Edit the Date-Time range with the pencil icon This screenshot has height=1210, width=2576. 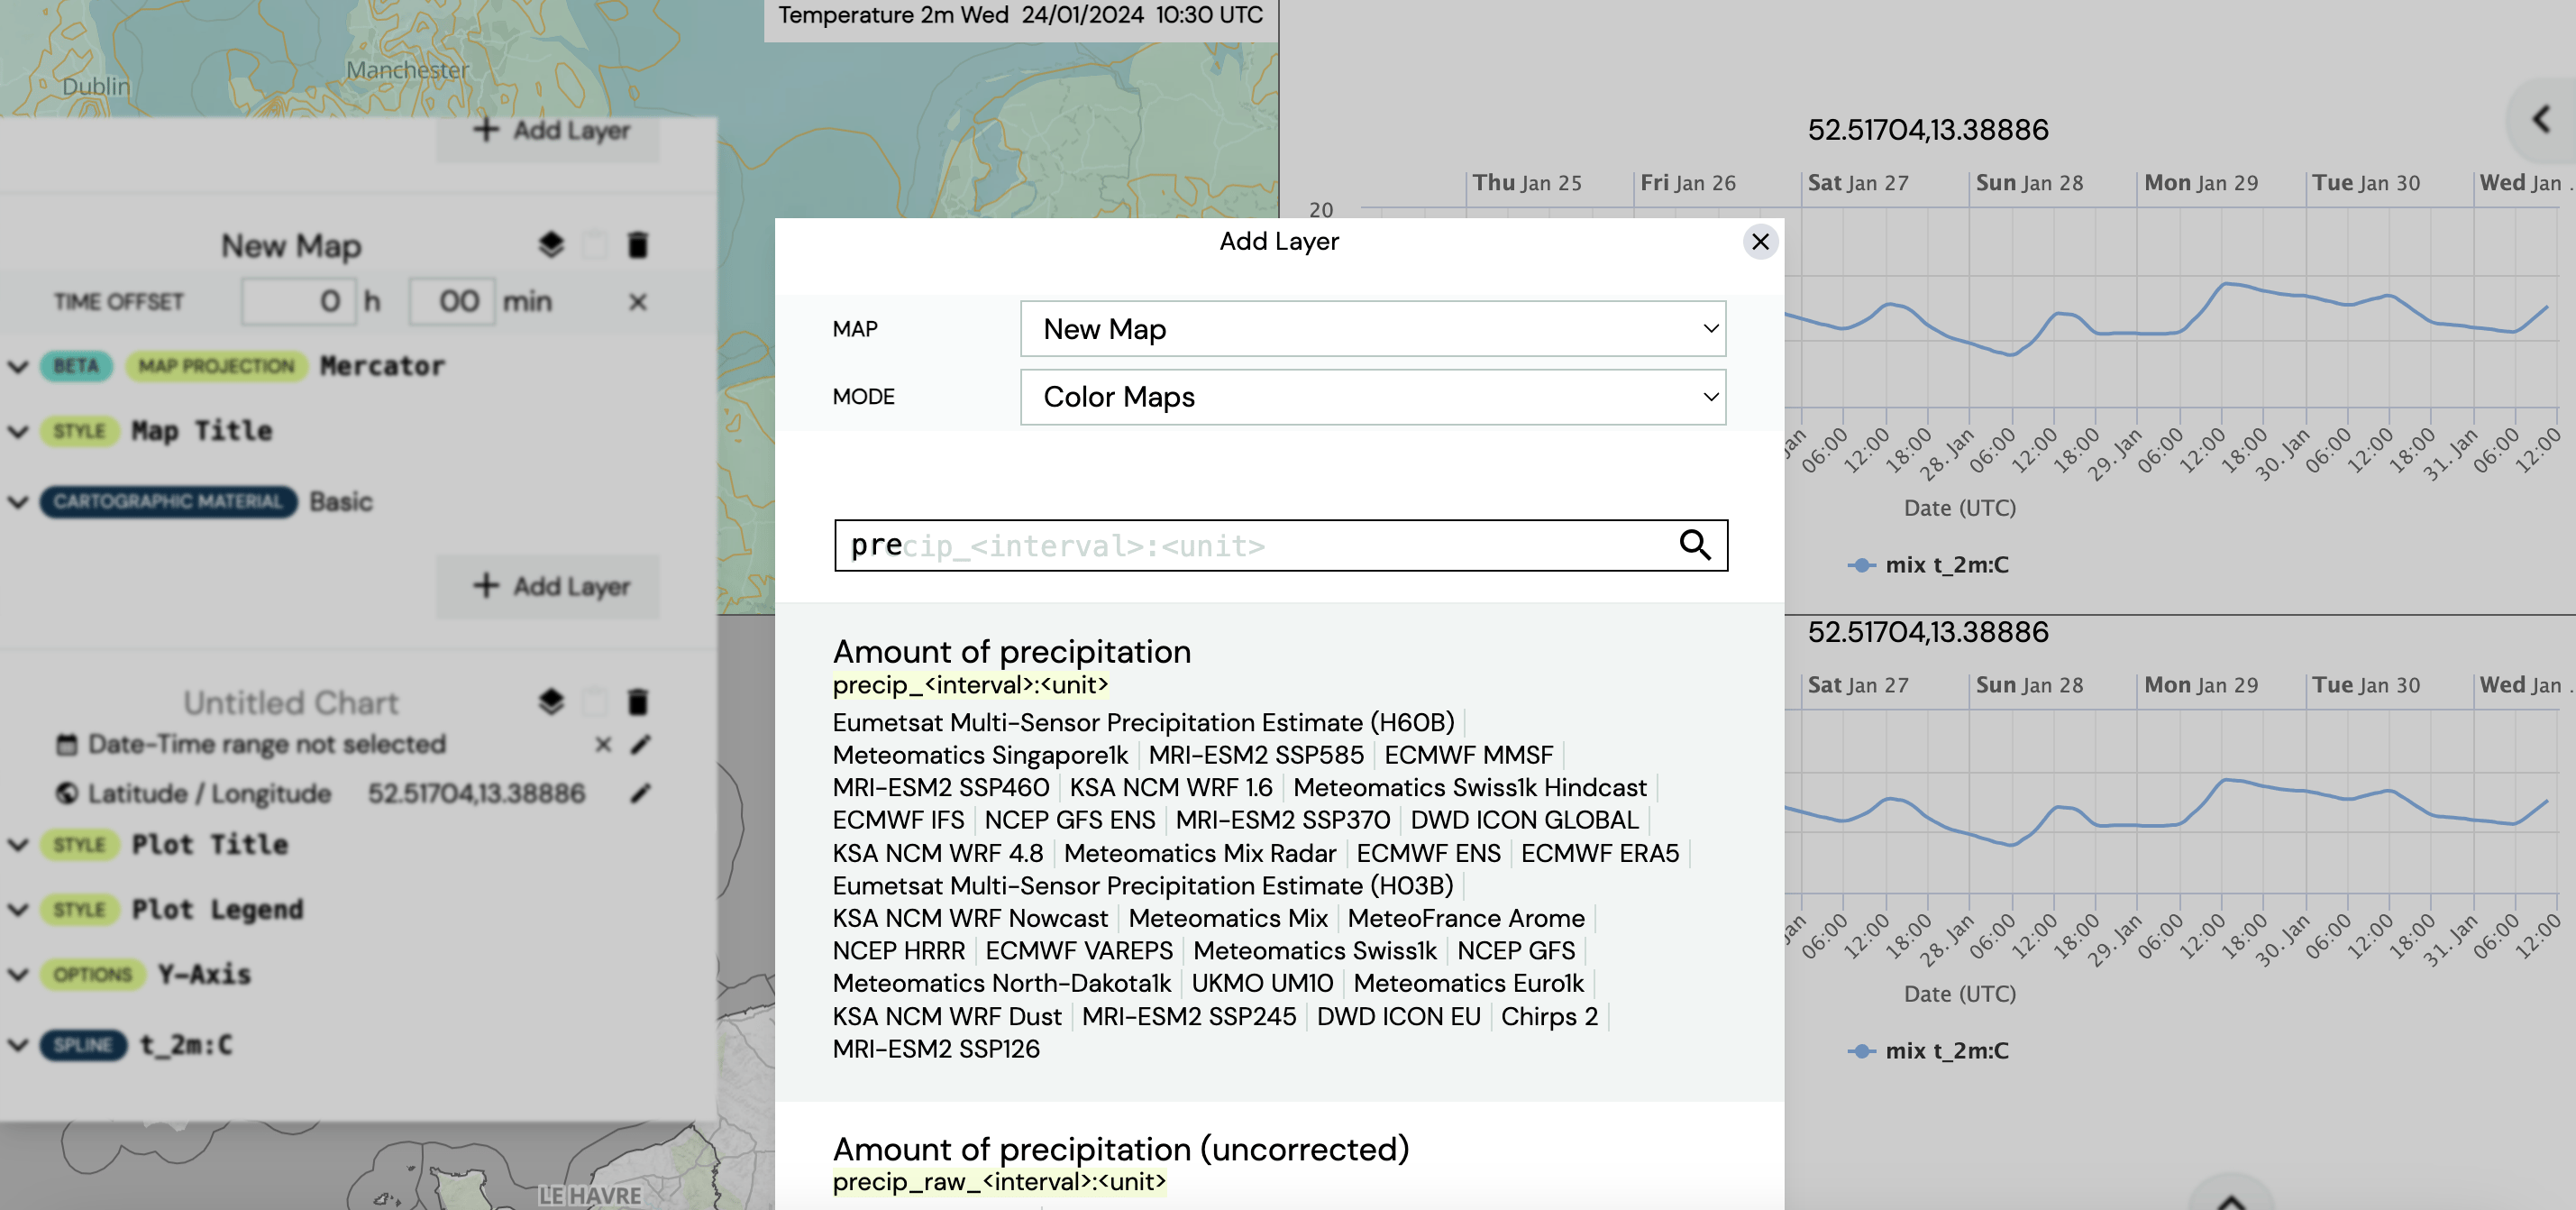pos(641,744)
